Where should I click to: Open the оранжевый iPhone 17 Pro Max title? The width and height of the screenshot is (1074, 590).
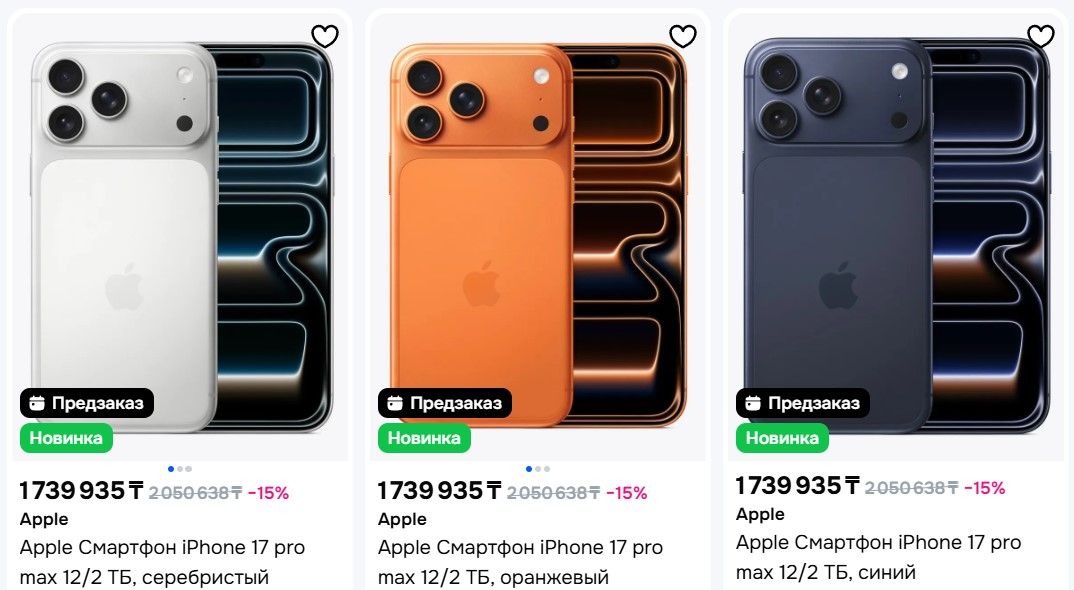[x=520, y=562]
